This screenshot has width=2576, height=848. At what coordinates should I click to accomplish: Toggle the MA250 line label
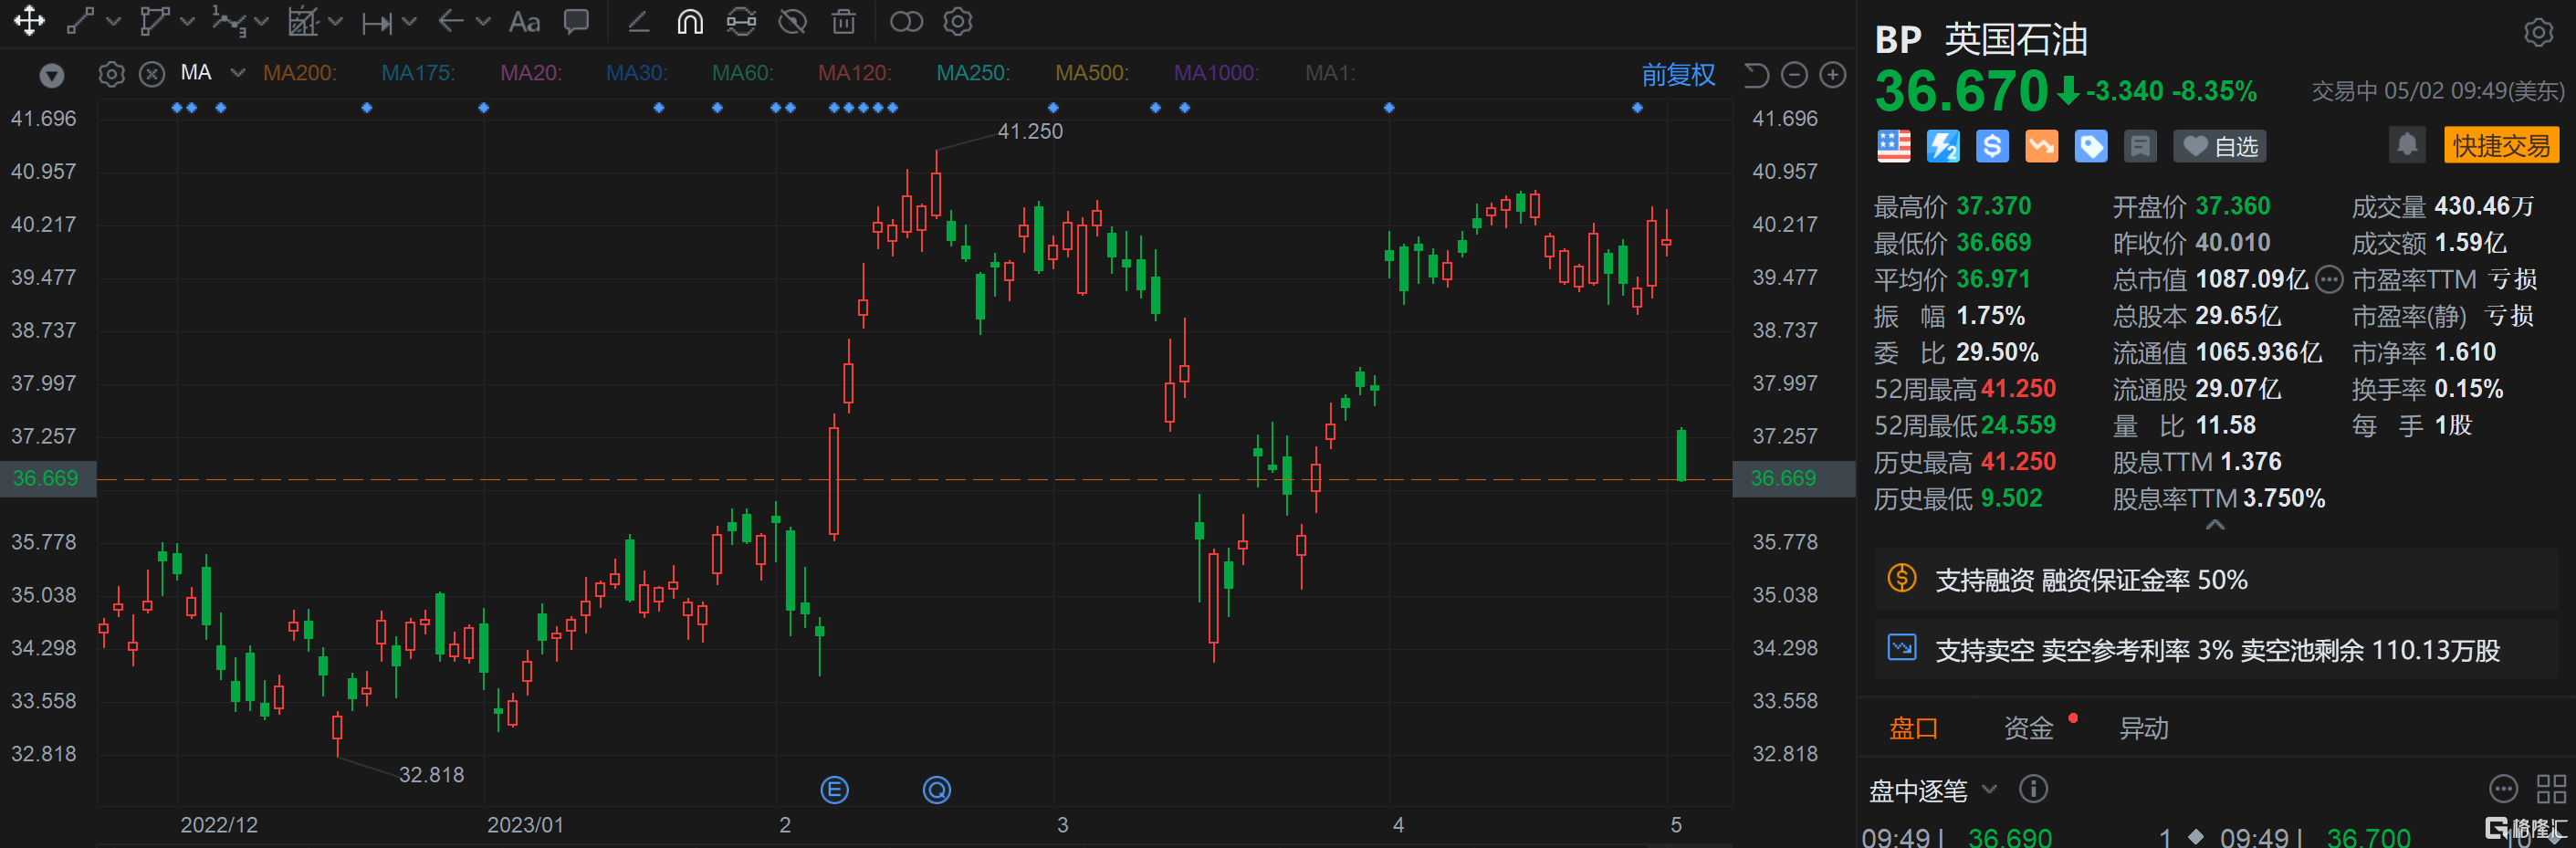click(973, 73)
